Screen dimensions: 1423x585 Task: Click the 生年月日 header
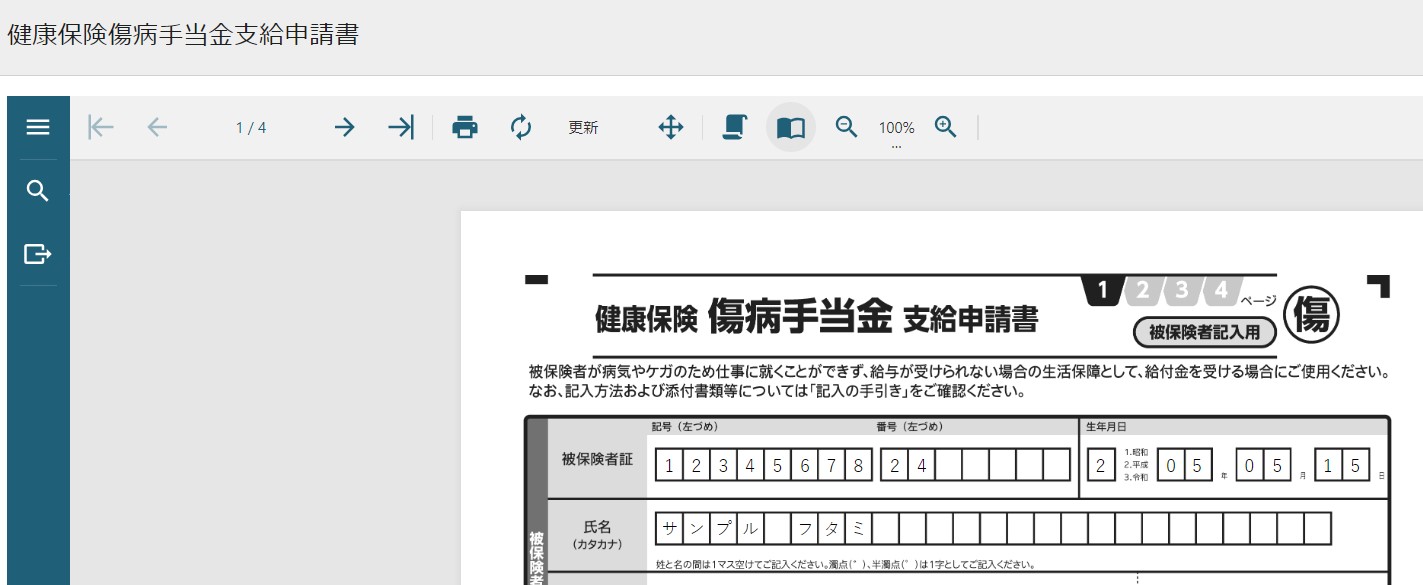(x=1106, y=427)
